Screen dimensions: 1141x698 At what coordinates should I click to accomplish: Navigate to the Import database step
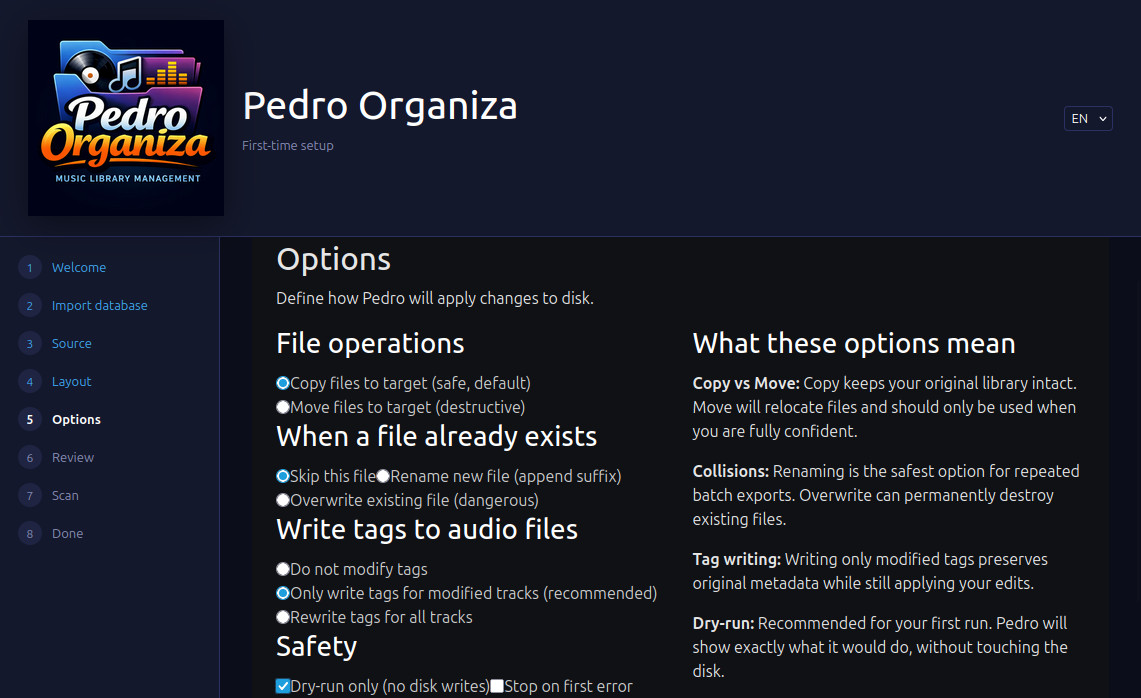pyautogui.click(x=99, y=305)
